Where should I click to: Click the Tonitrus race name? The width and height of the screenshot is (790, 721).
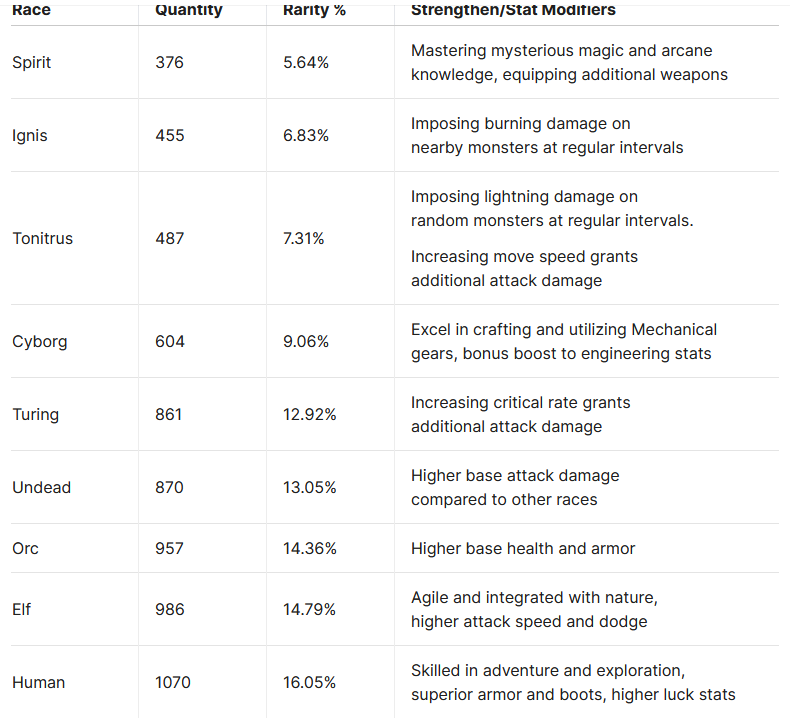[43, 238]
